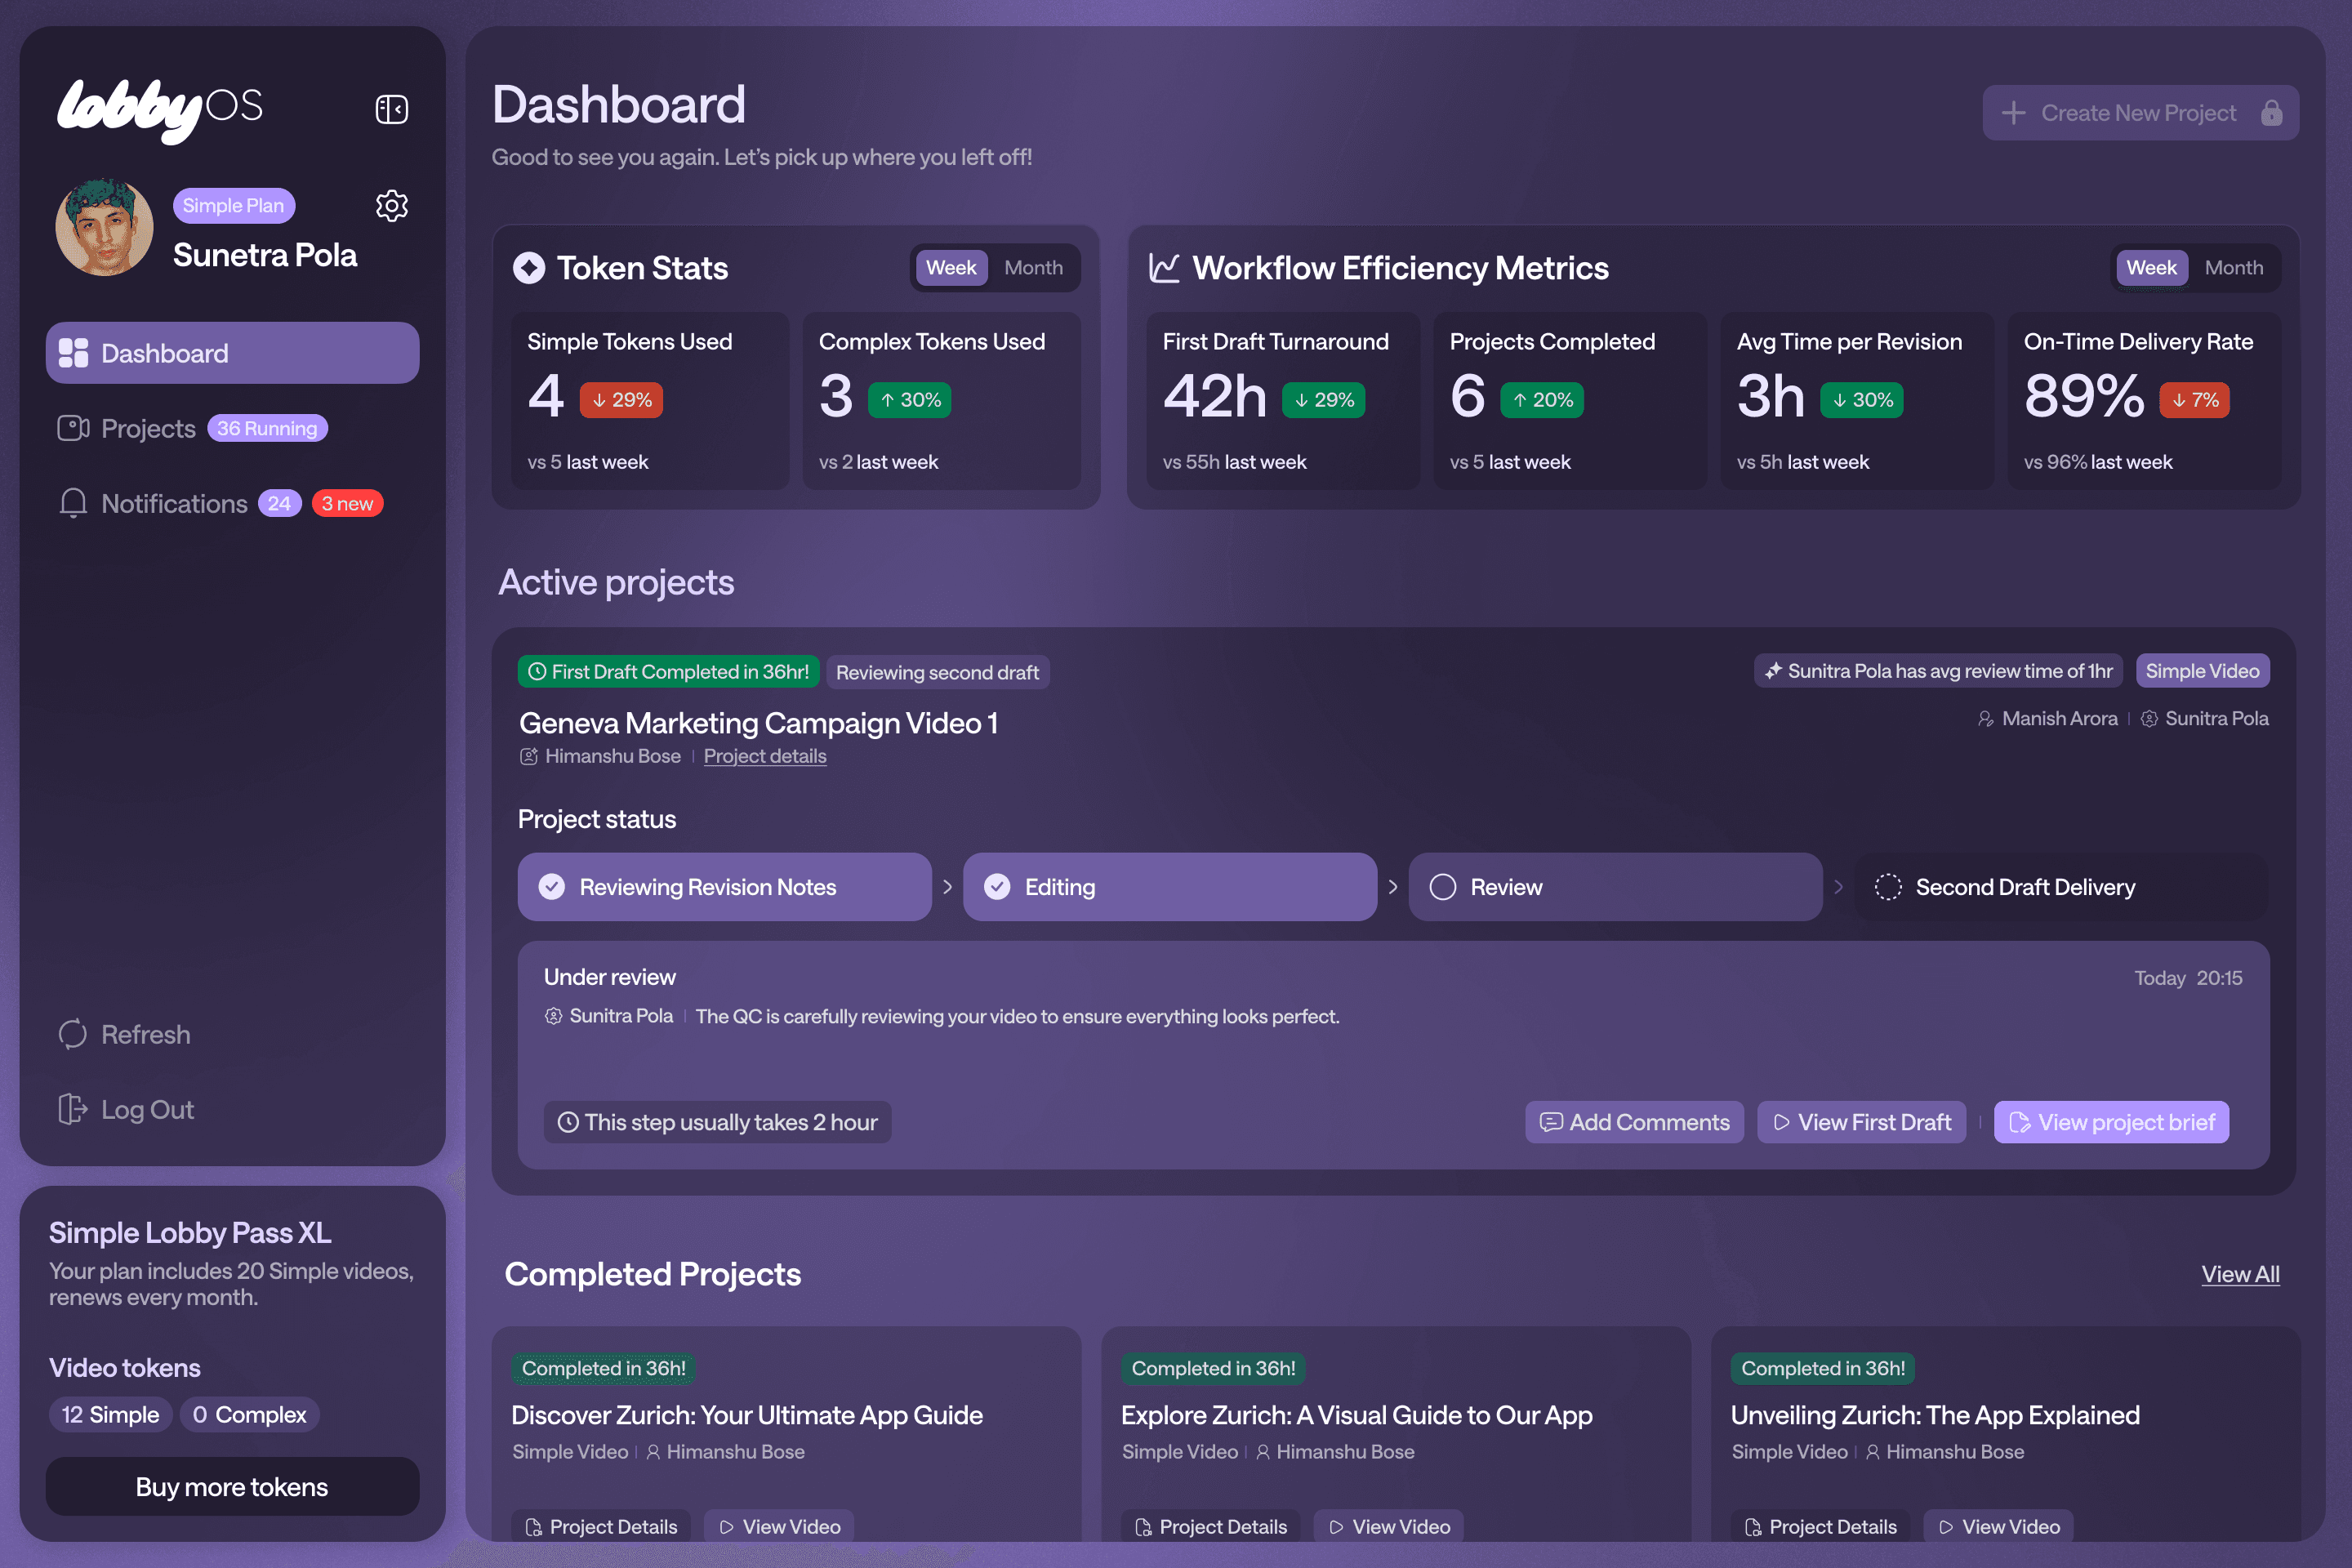Click the Sunetra Pola profile avatar

click(104, 228)
